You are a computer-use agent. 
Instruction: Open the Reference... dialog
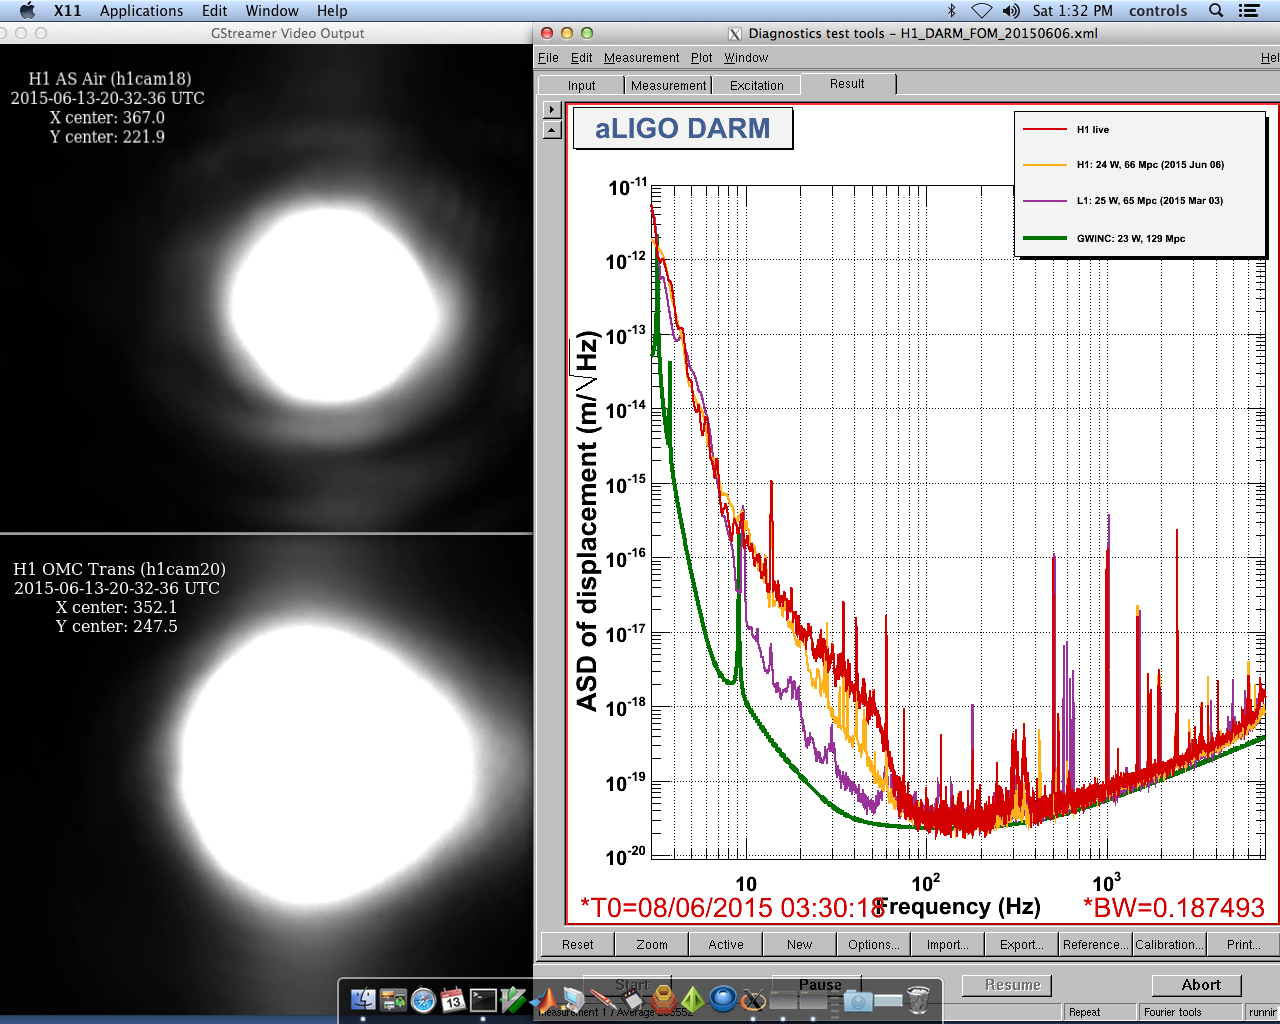[x=1095, y=944]
